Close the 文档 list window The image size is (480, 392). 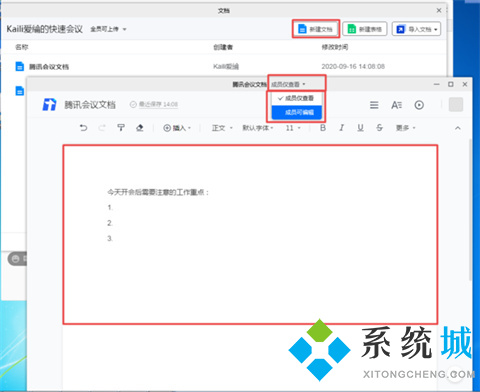(439, 11)
